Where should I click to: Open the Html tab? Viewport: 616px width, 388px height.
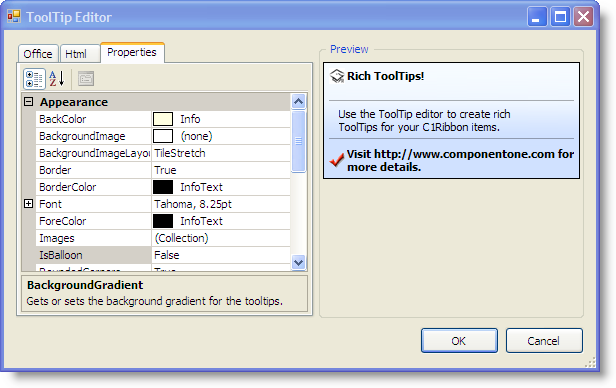79,54
